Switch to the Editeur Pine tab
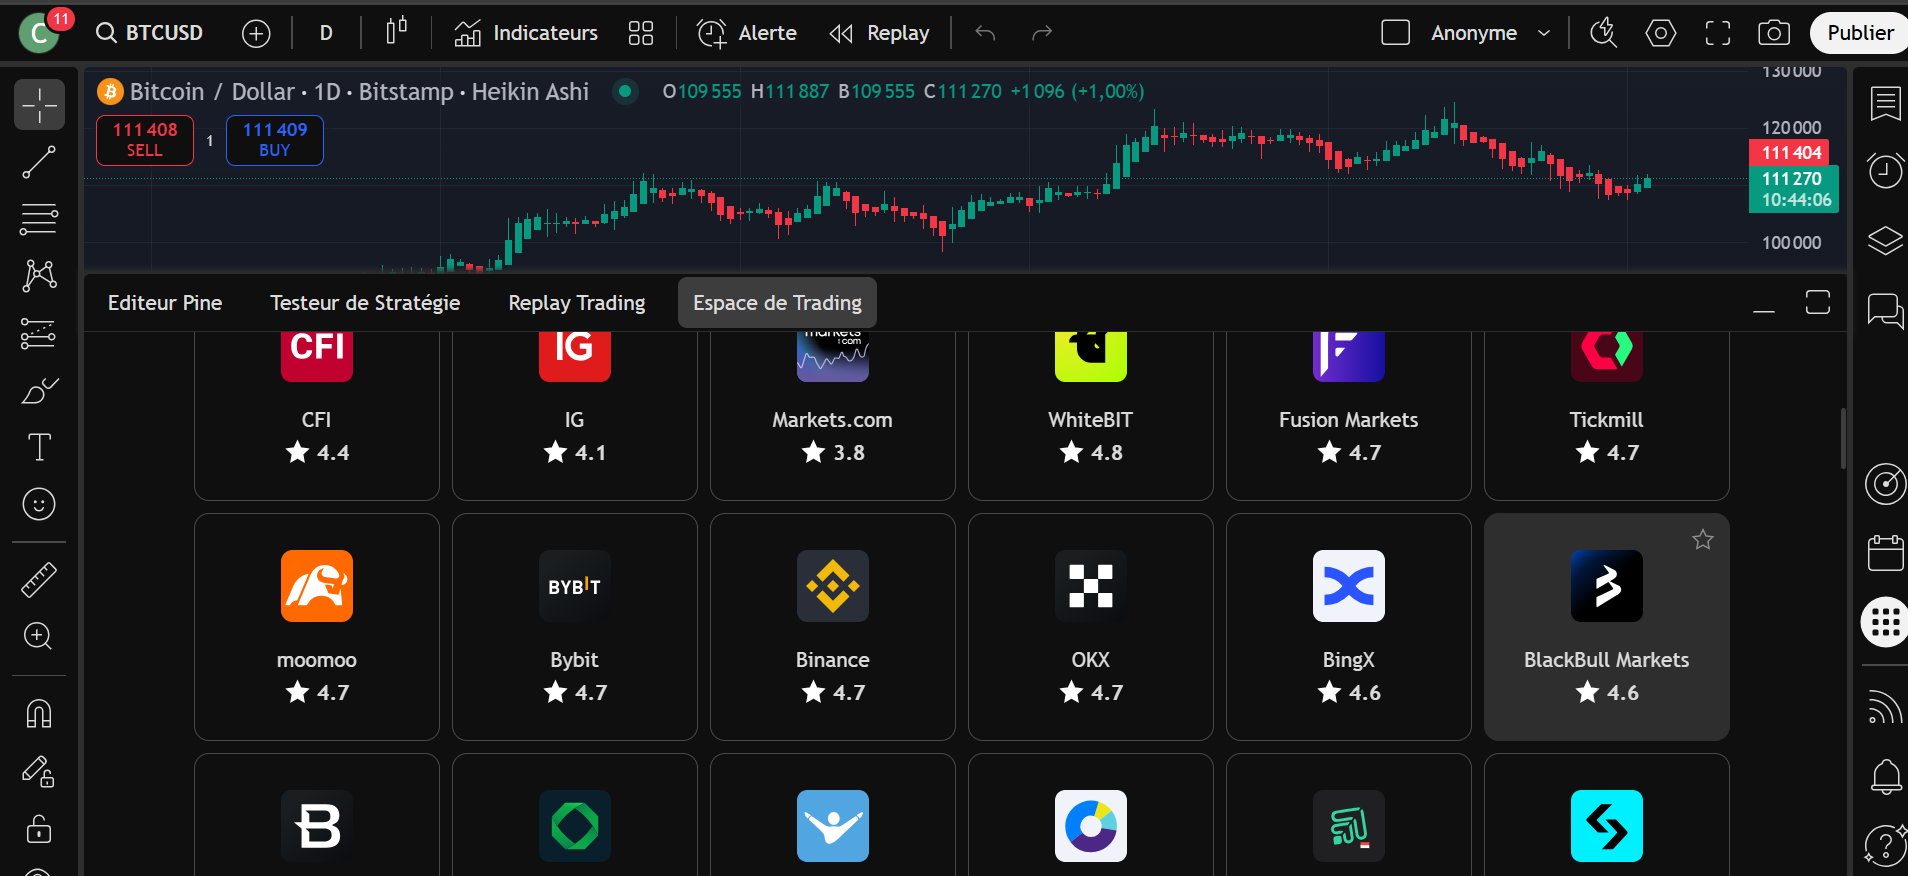 click(165, 303)
